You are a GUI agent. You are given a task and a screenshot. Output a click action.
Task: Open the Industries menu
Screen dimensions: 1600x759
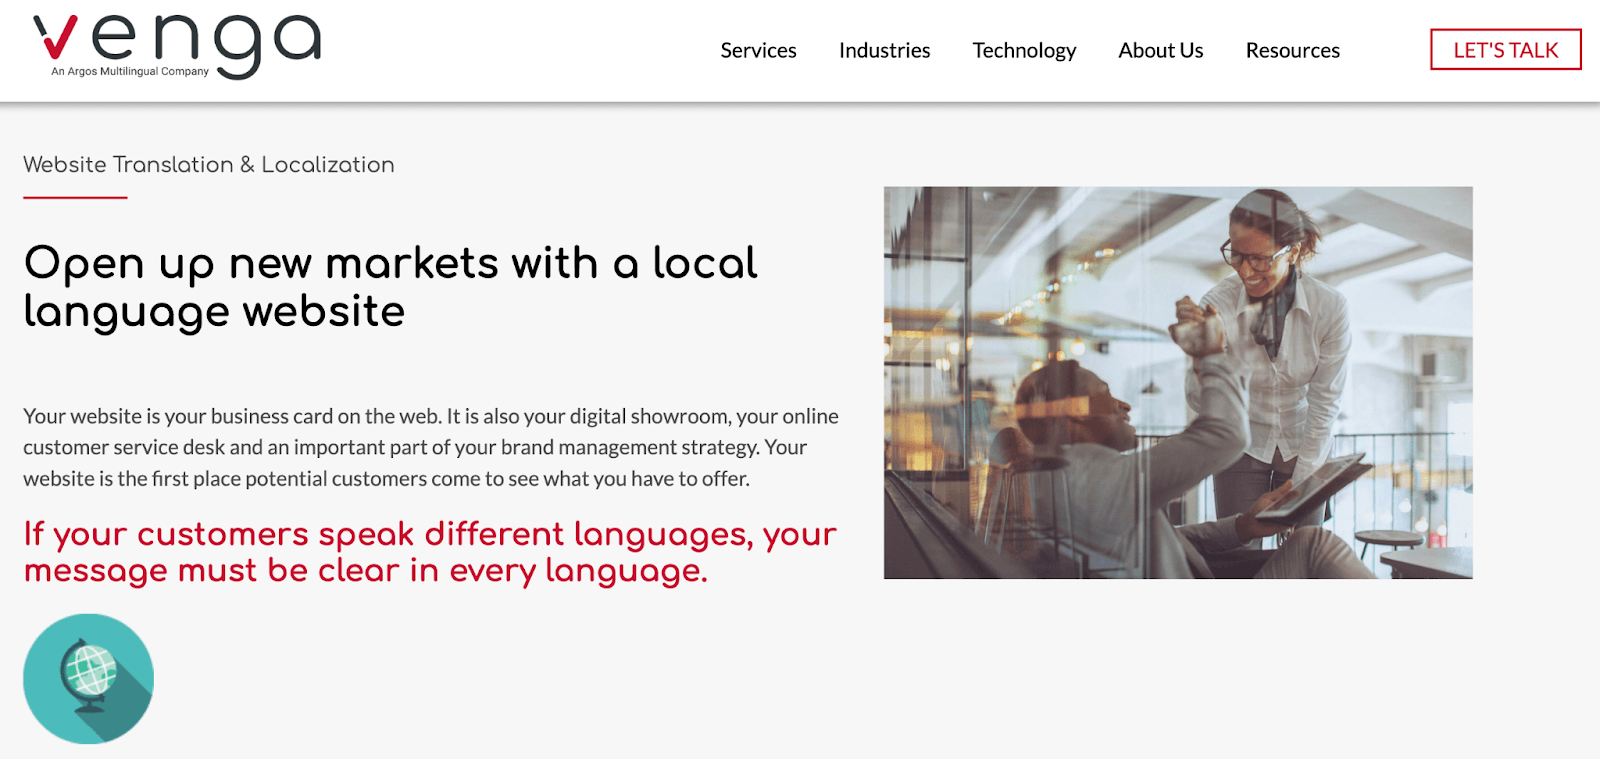click(884, 50)
